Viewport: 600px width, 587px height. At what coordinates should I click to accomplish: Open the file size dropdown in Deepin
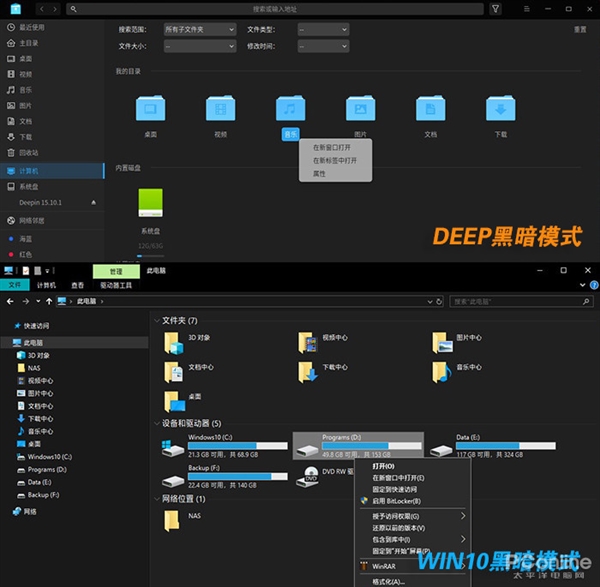point(200,46)
